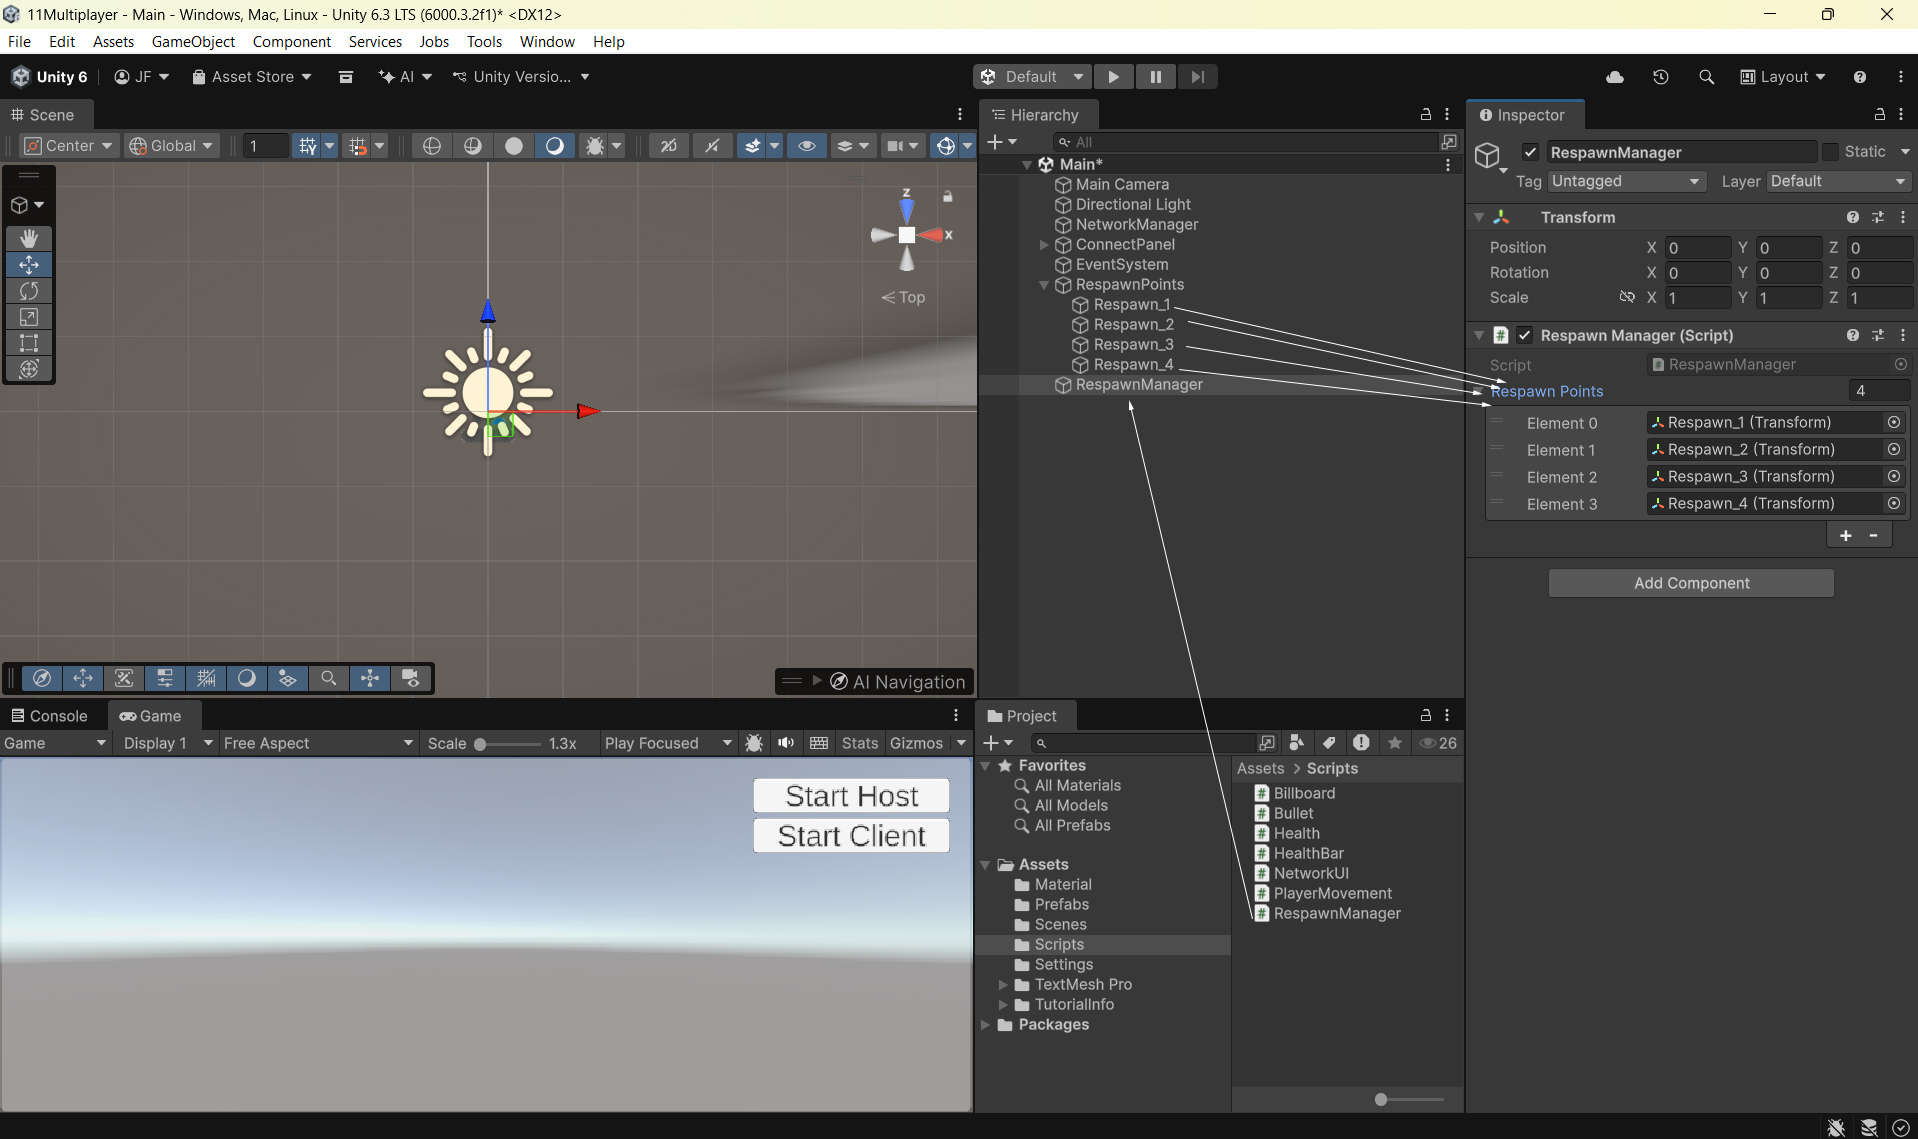The width and height of the screenshot is (1918, 1139).
Task: Open Unity Cloud icon in top toolbar
Action: point(1614,77)
